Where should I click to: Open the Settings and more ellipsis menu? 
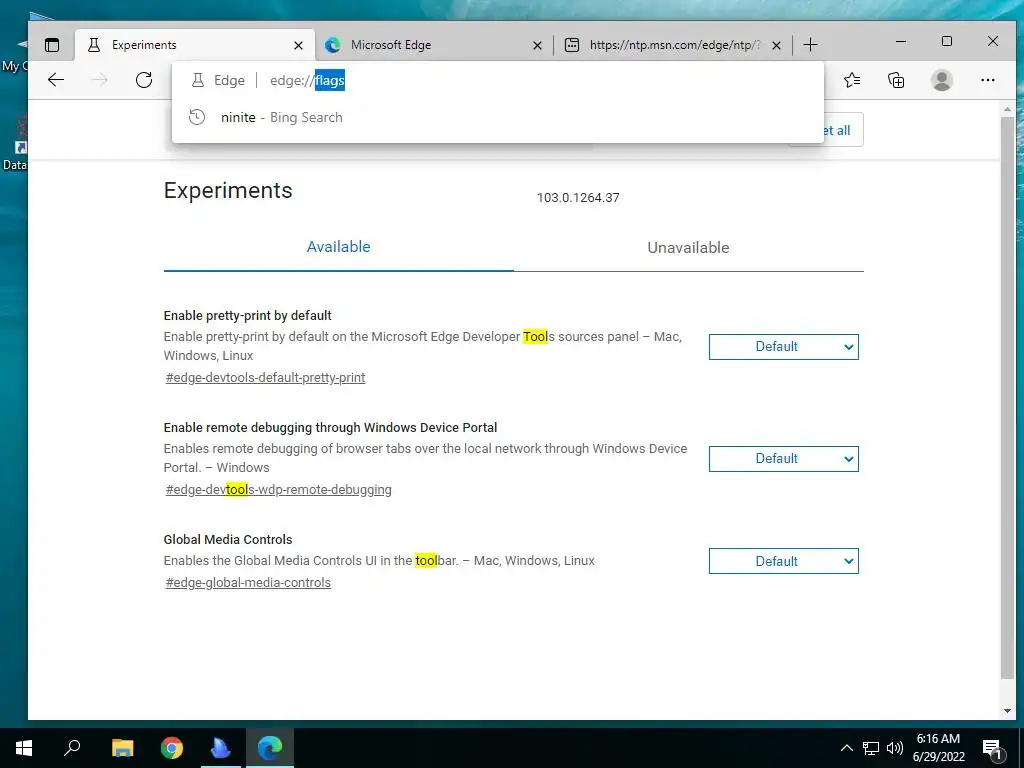coord(987,80)
